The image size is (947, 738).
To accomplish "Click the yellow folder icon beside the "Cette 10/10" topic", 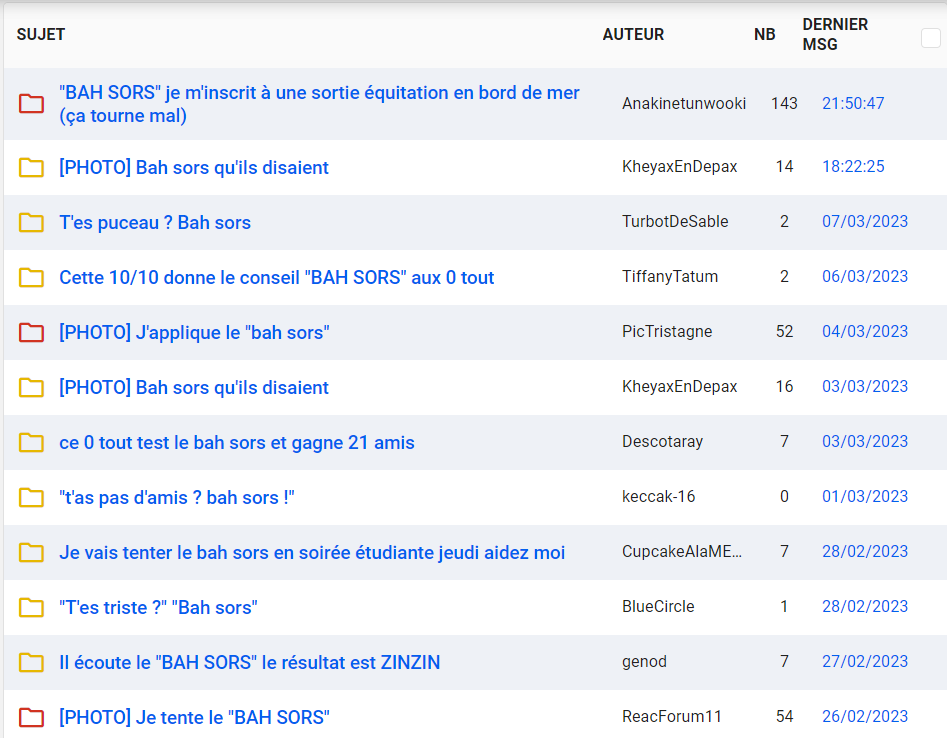I will click(31, 277).
